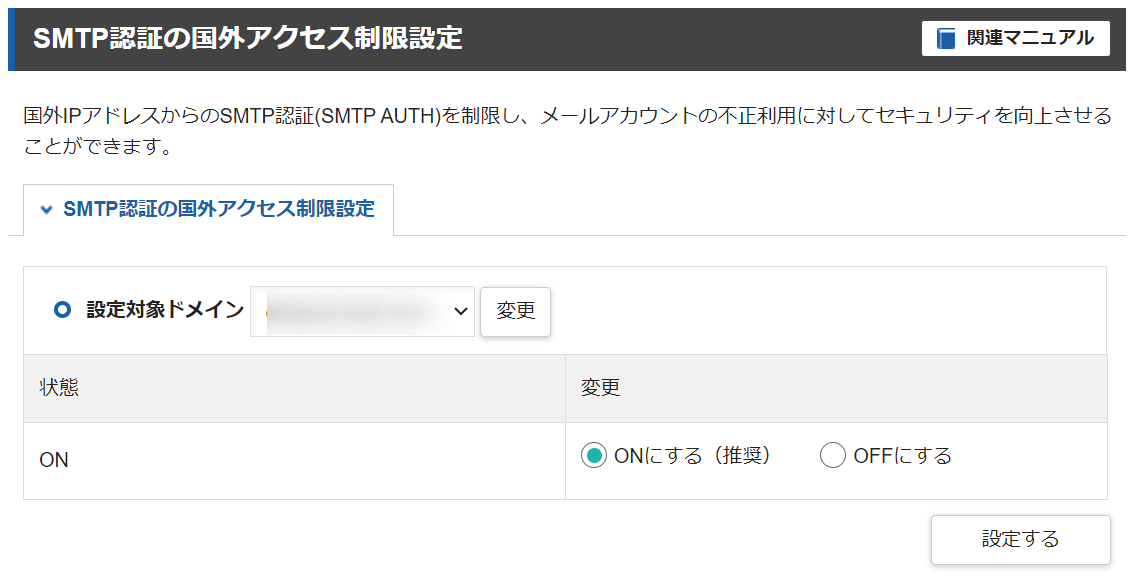Click the 変更 button next to domain selector
Screen dimensions: 1138x583
pos(515,311)
